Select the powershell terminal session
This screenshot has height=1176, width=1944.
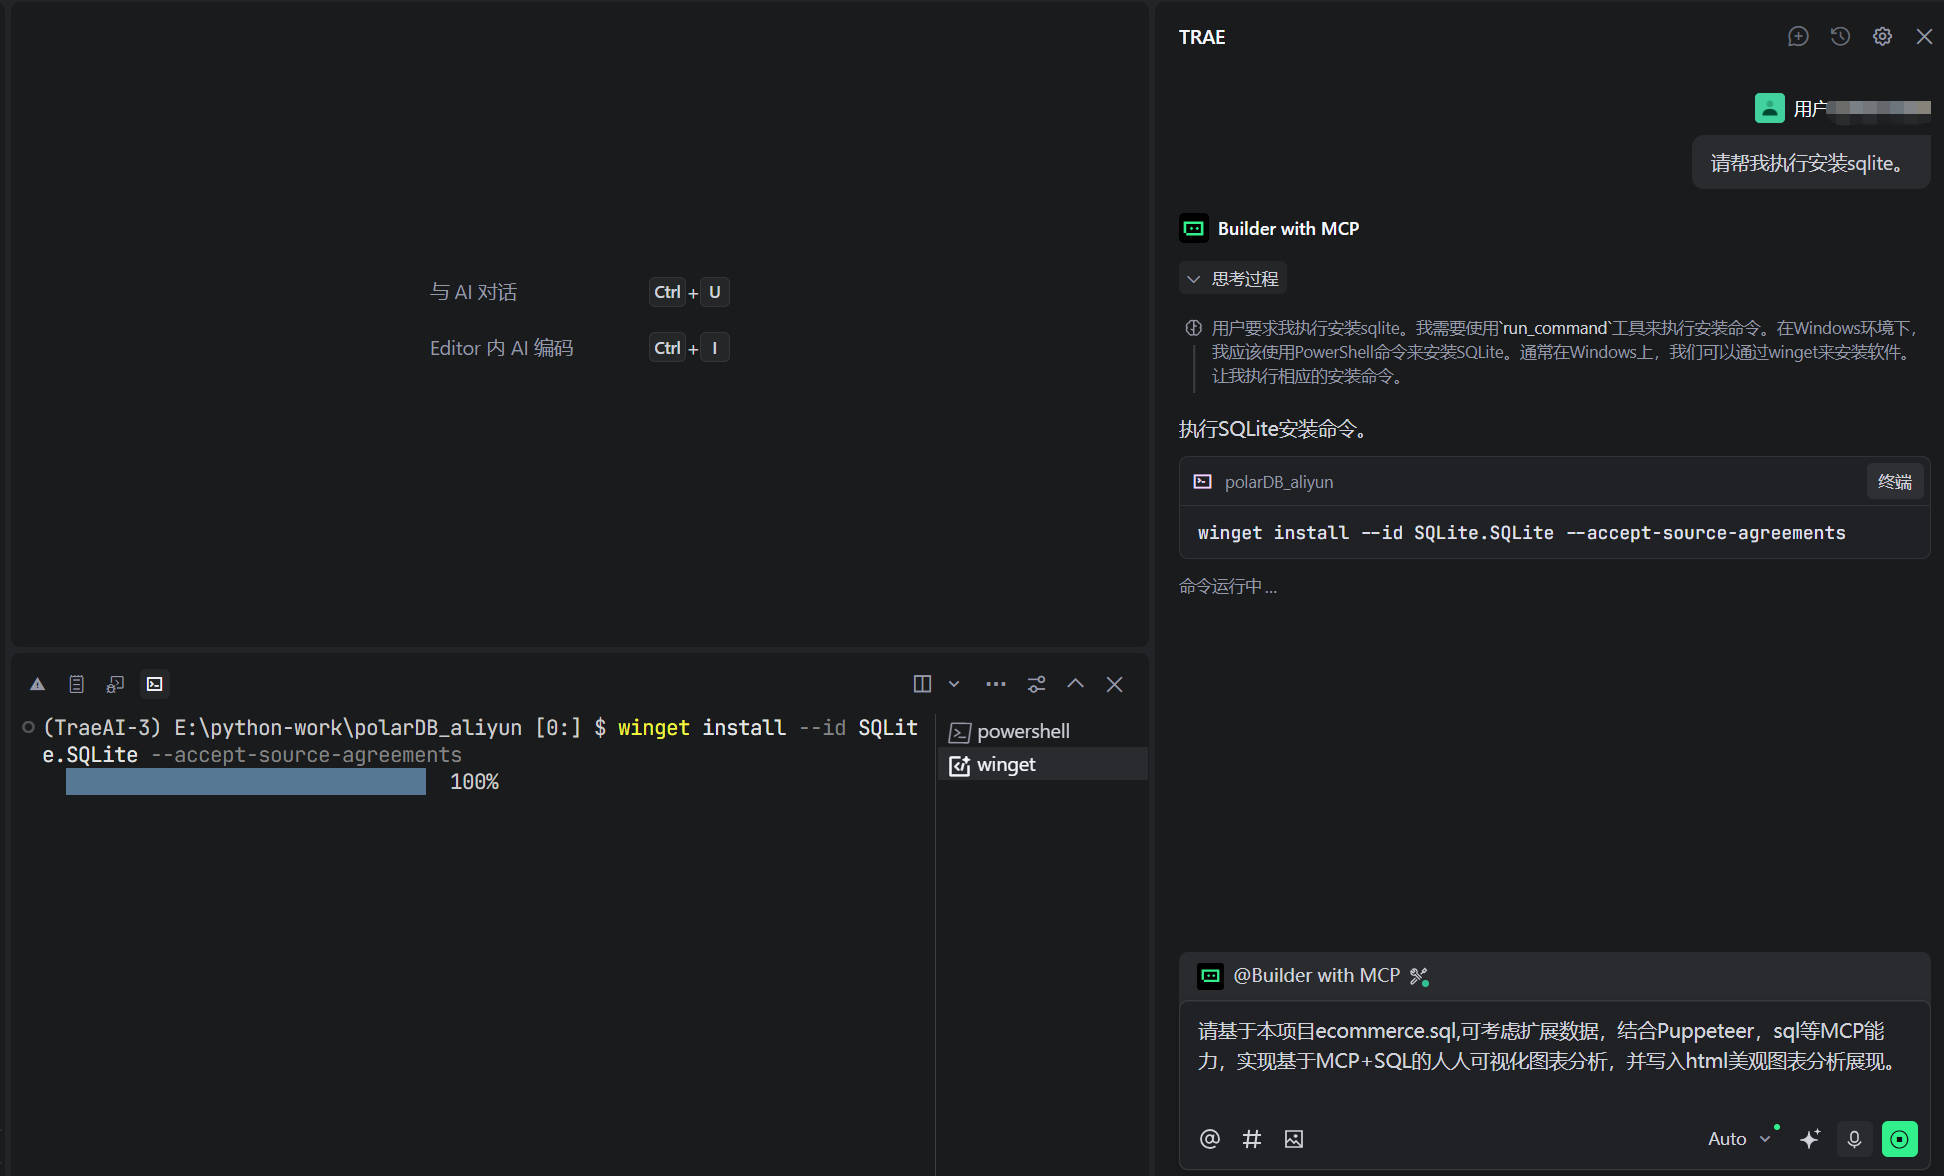(x=1022, y=731)
